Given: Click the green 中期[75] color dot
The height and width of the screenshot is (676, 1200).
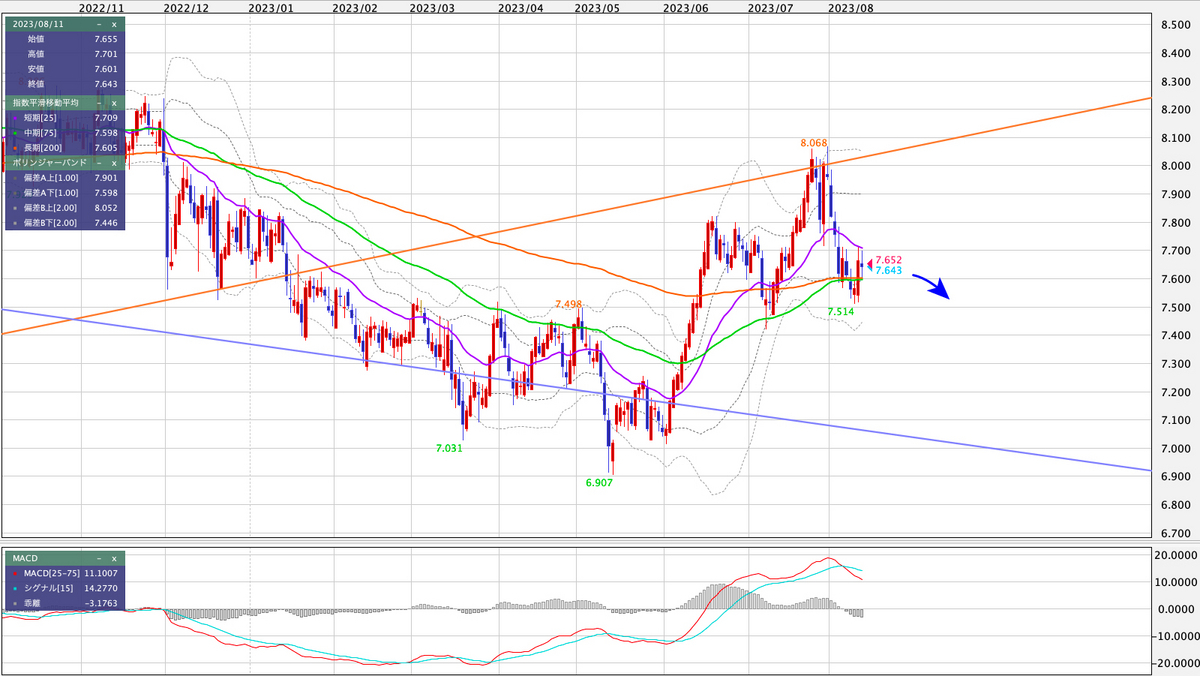Looking at the screenshot, I should coord(13,132).
